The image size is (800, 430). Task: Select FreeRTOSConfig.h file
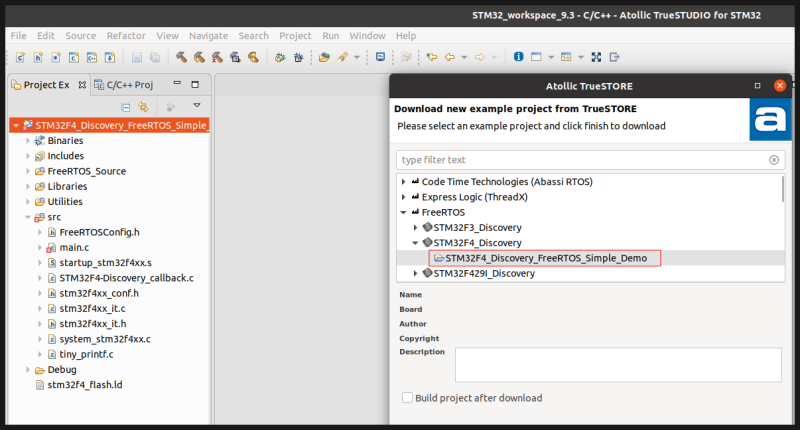point(99,232)
